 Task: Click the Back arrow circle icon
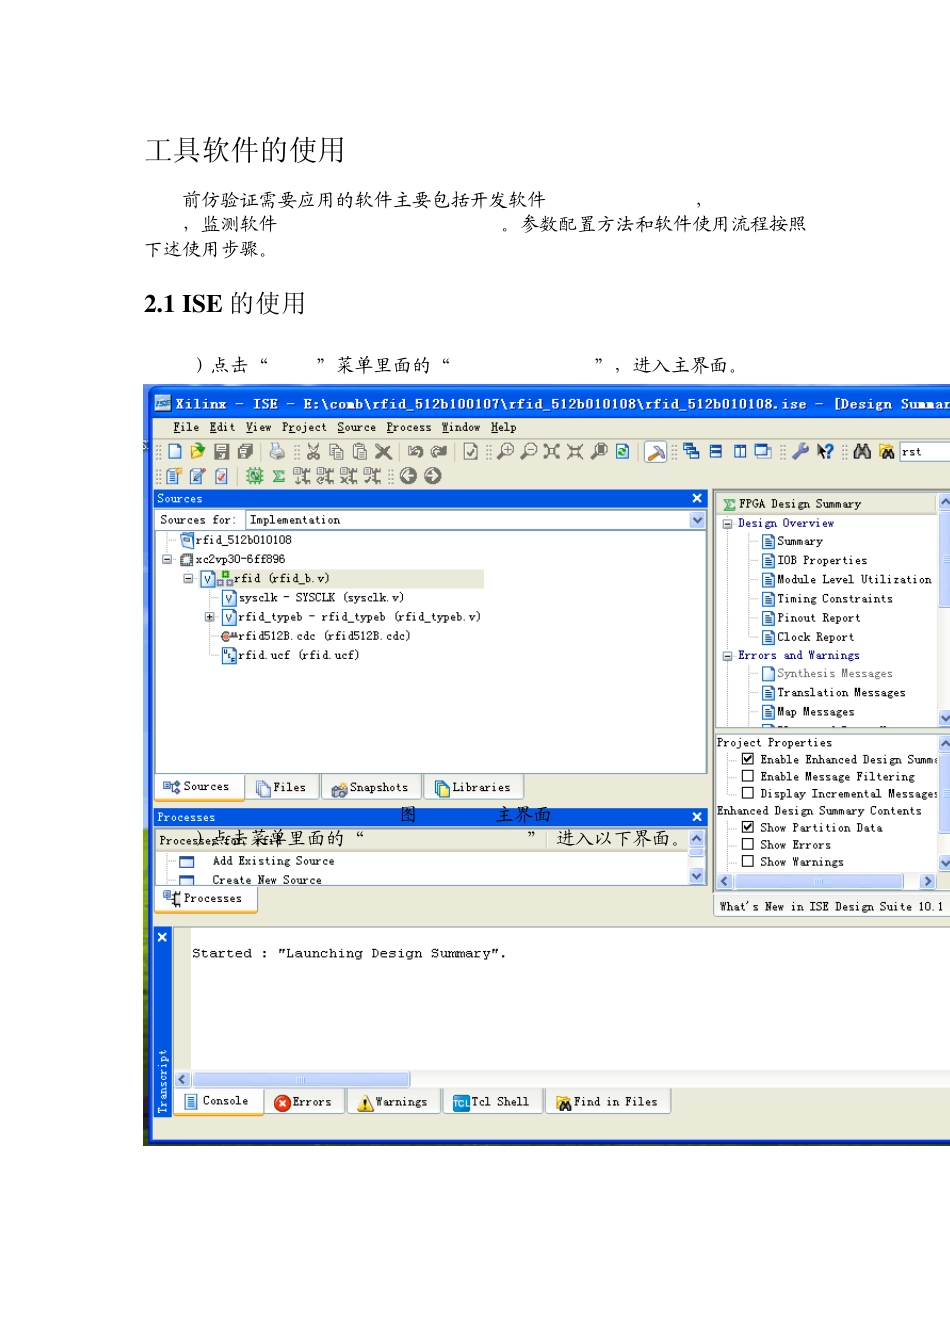pos(408,476)
